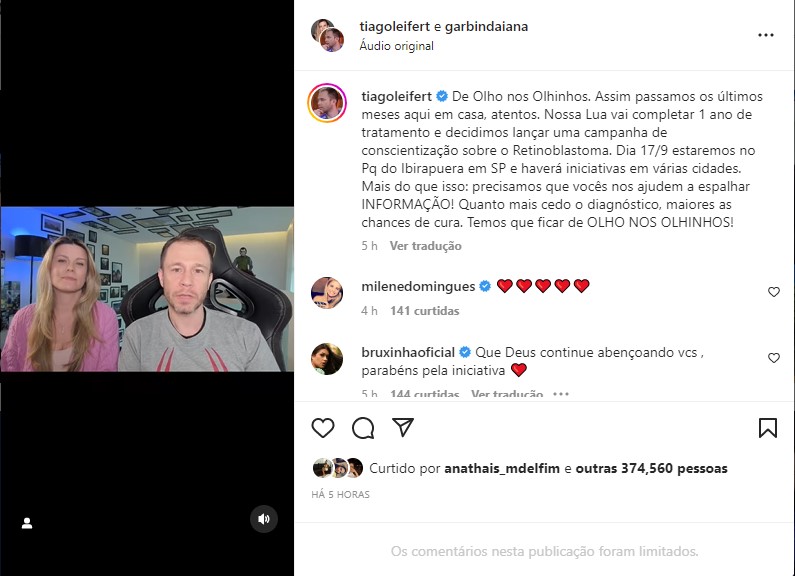The height and width of the screenshot is (576, 795).
Task: Click the video of the couple
Action: click(147, 289)
